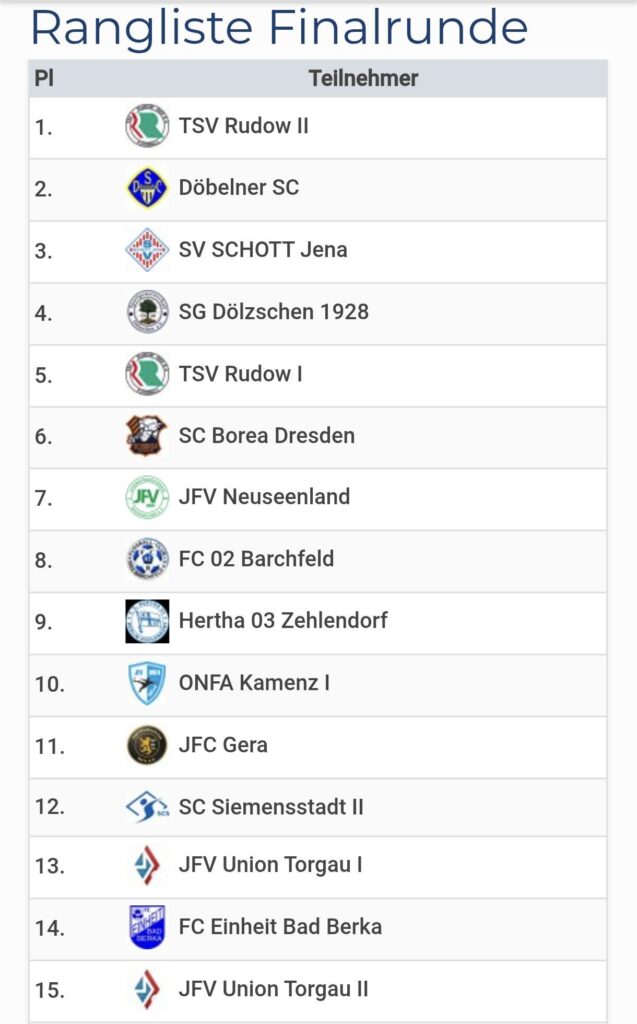Open the TSV Rudow I team link

(x=240, y=374)
